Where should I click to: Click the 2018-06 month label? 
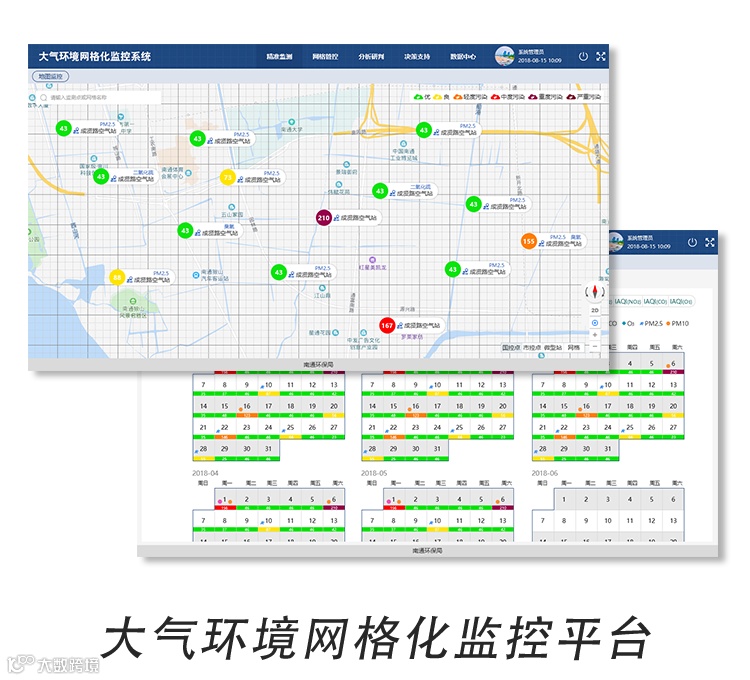(x=545, y=473)
